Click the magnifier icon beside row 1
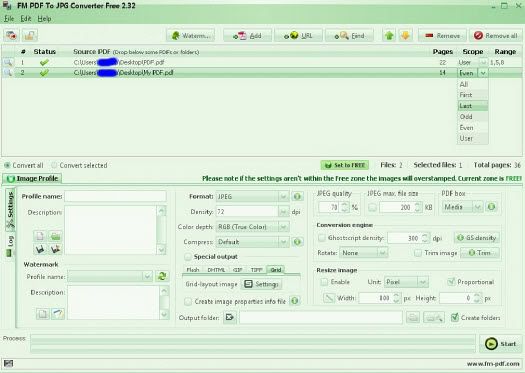The width and height of the screenshot is (525, 373). [8, 62]
